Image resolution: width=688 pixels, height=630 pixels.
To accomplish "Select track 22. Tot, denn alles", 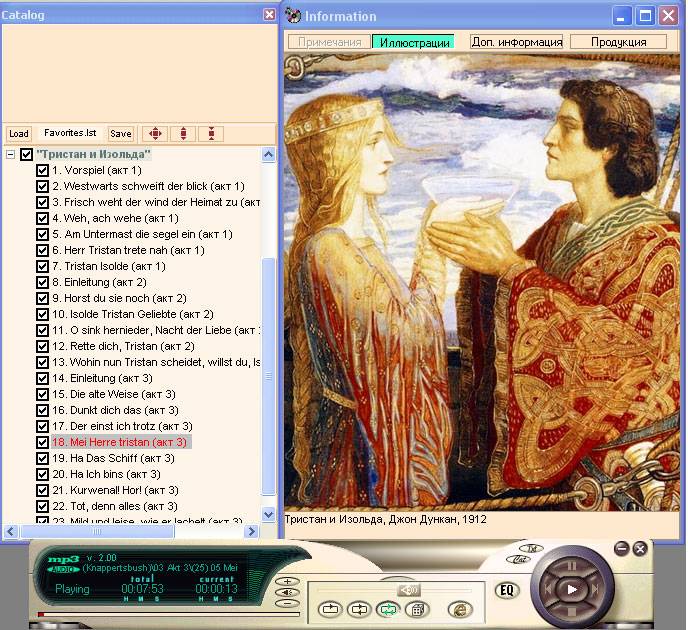I will (x=115, y=506).
